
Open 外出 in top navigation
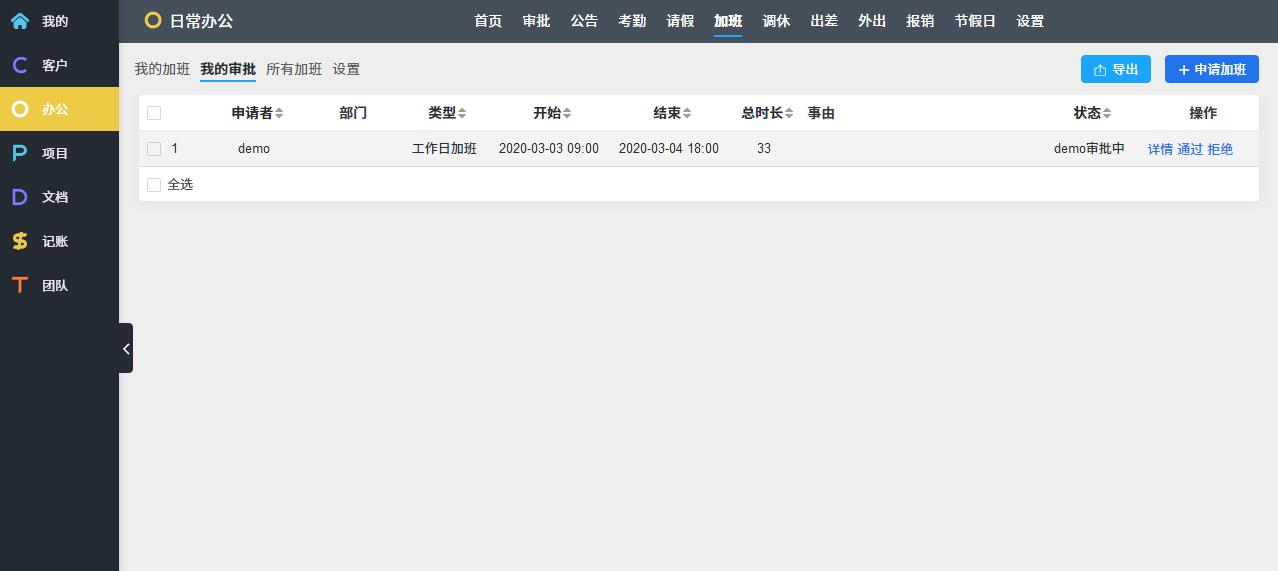point(872,21)
